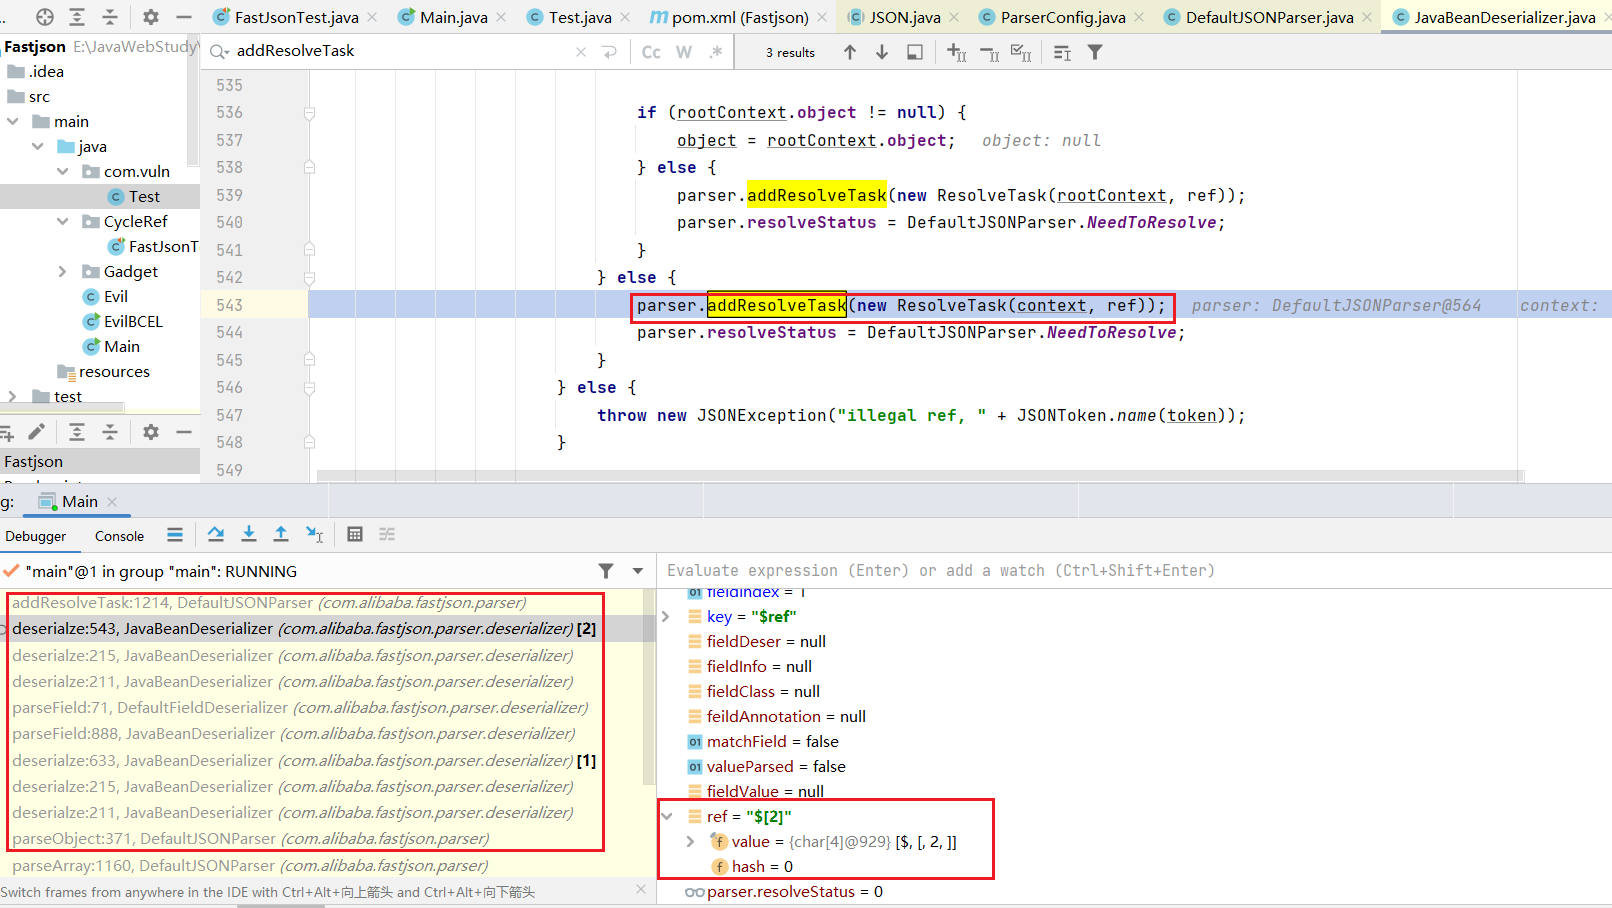The width and height of the screenshot is (1612, 908).
Task: Expand all in the Project panel toolbar
Action: coord(77,17)
